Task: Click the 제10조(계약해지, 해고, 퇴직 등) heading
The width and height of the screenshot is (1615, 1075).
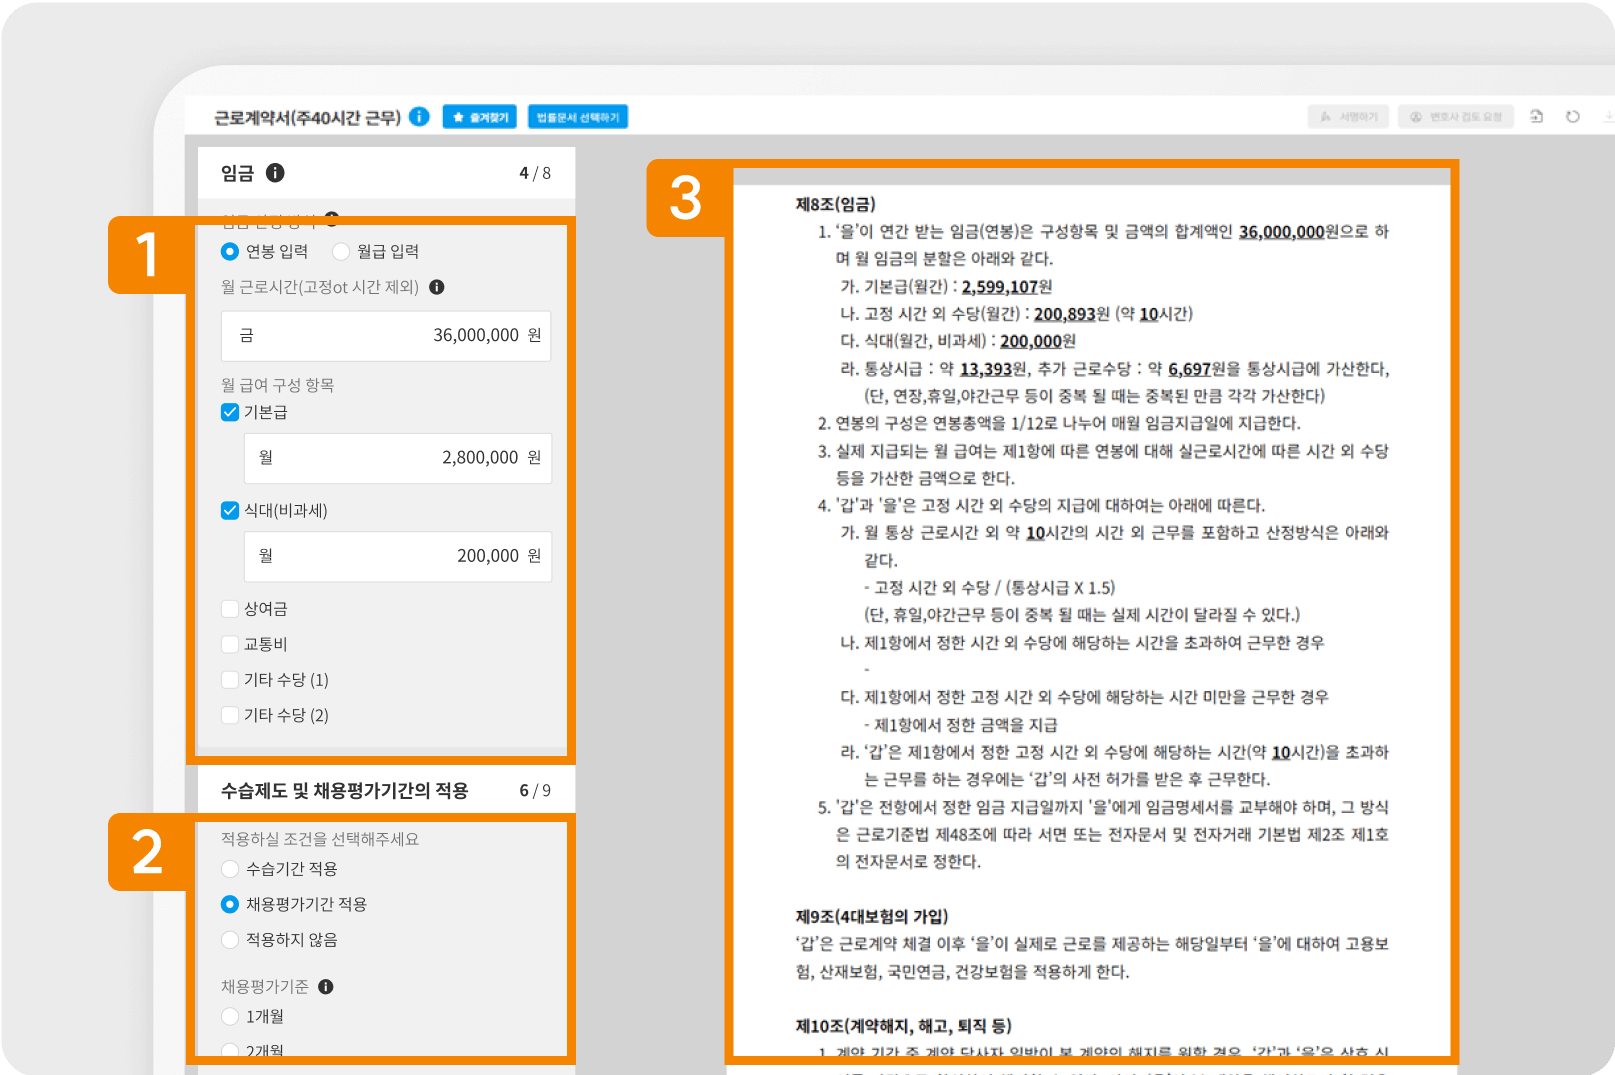Action: (903, 1026)
